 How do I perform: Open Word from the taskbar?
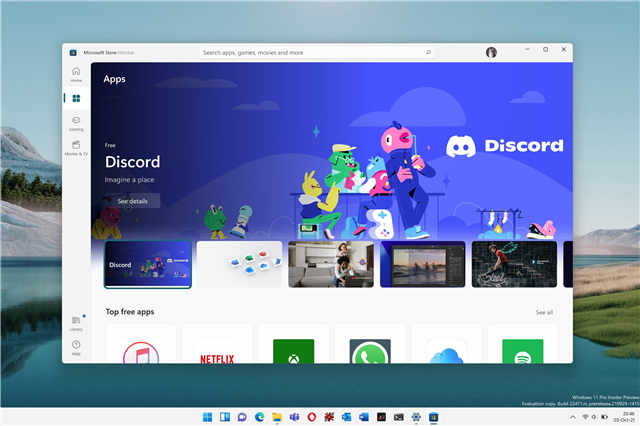(x=364, y=417)
